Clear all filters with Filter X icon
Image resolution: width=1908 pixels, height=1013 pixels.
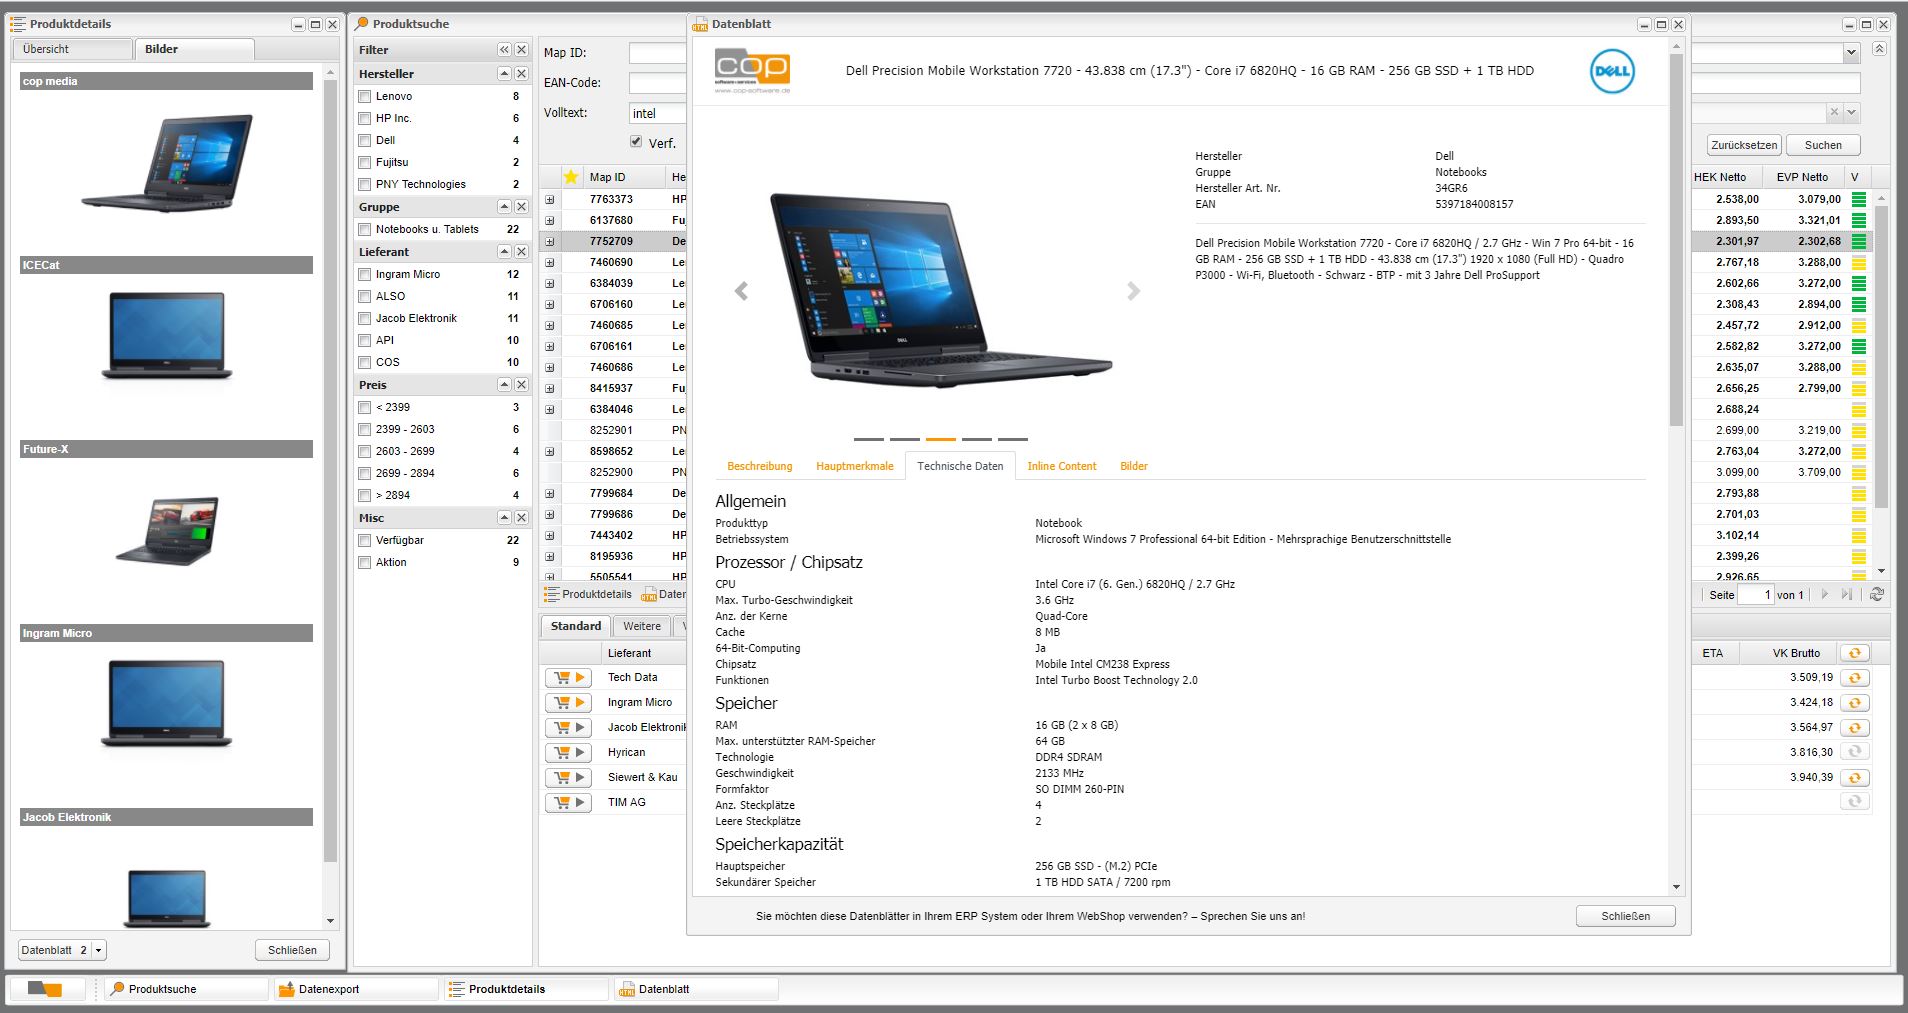(521, 50)
